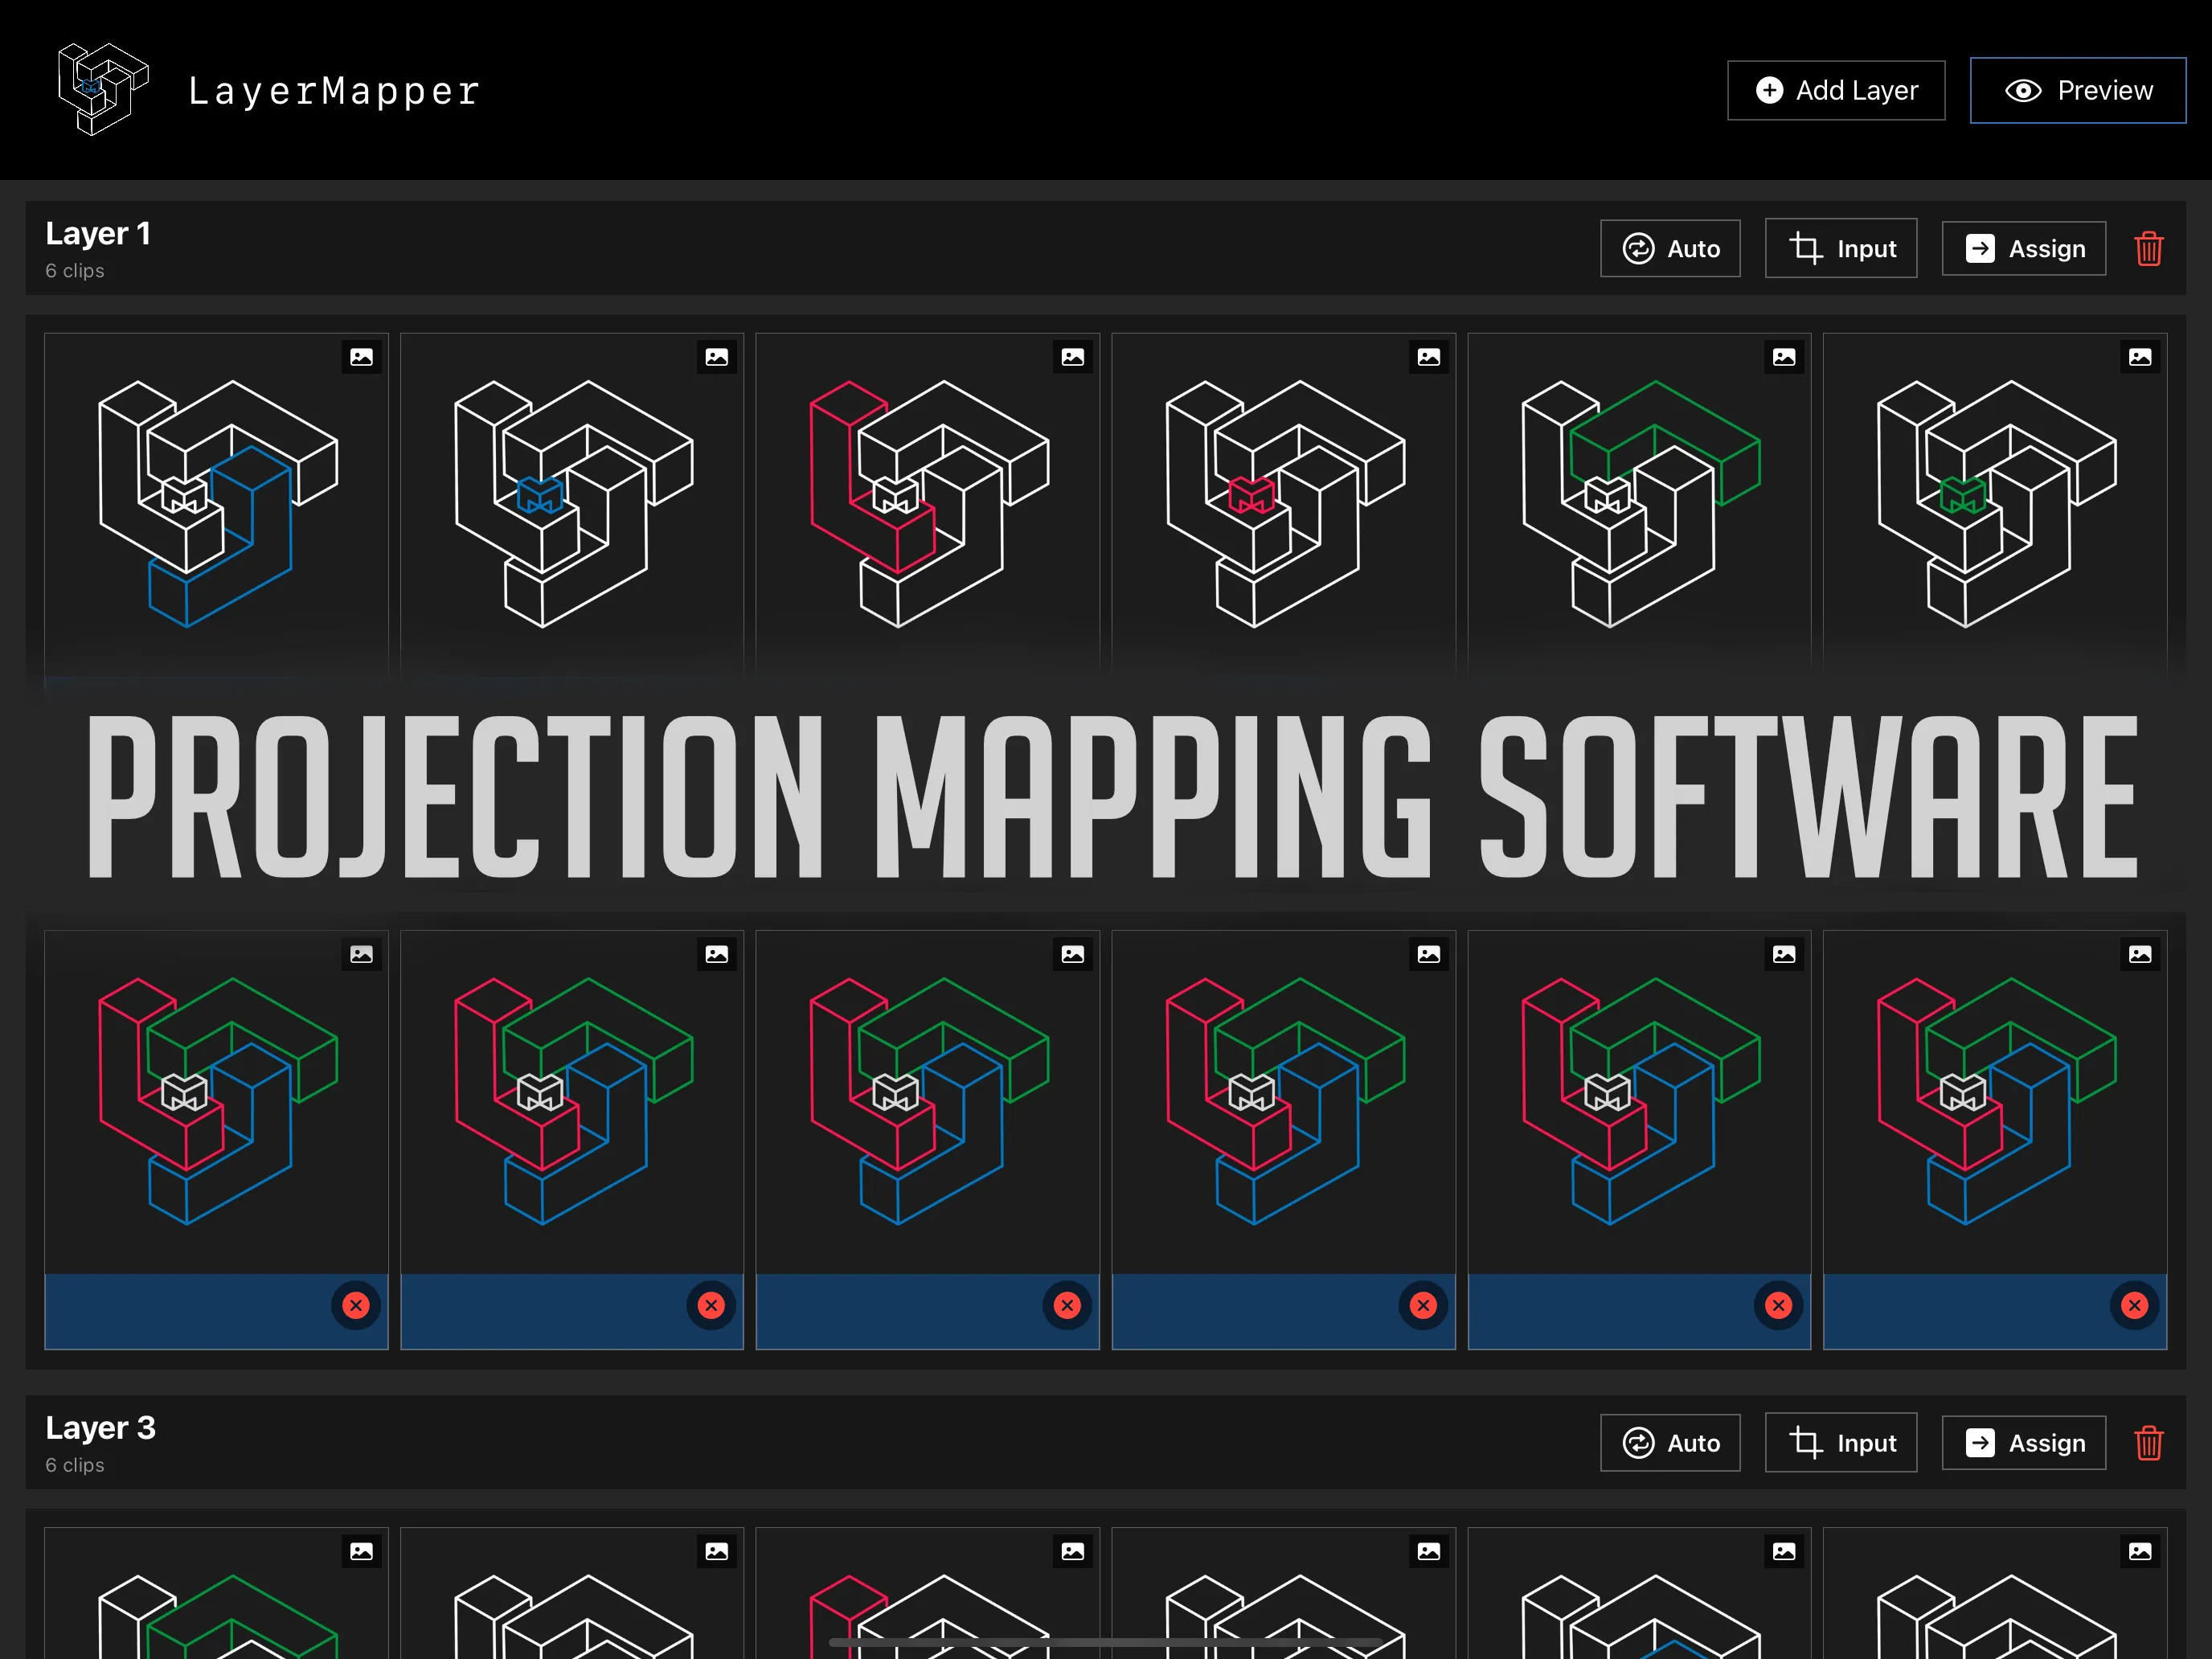Screen dimensions: 2212x1659
Task: Click the Layer 3 title text
Action: [100, 1428]
